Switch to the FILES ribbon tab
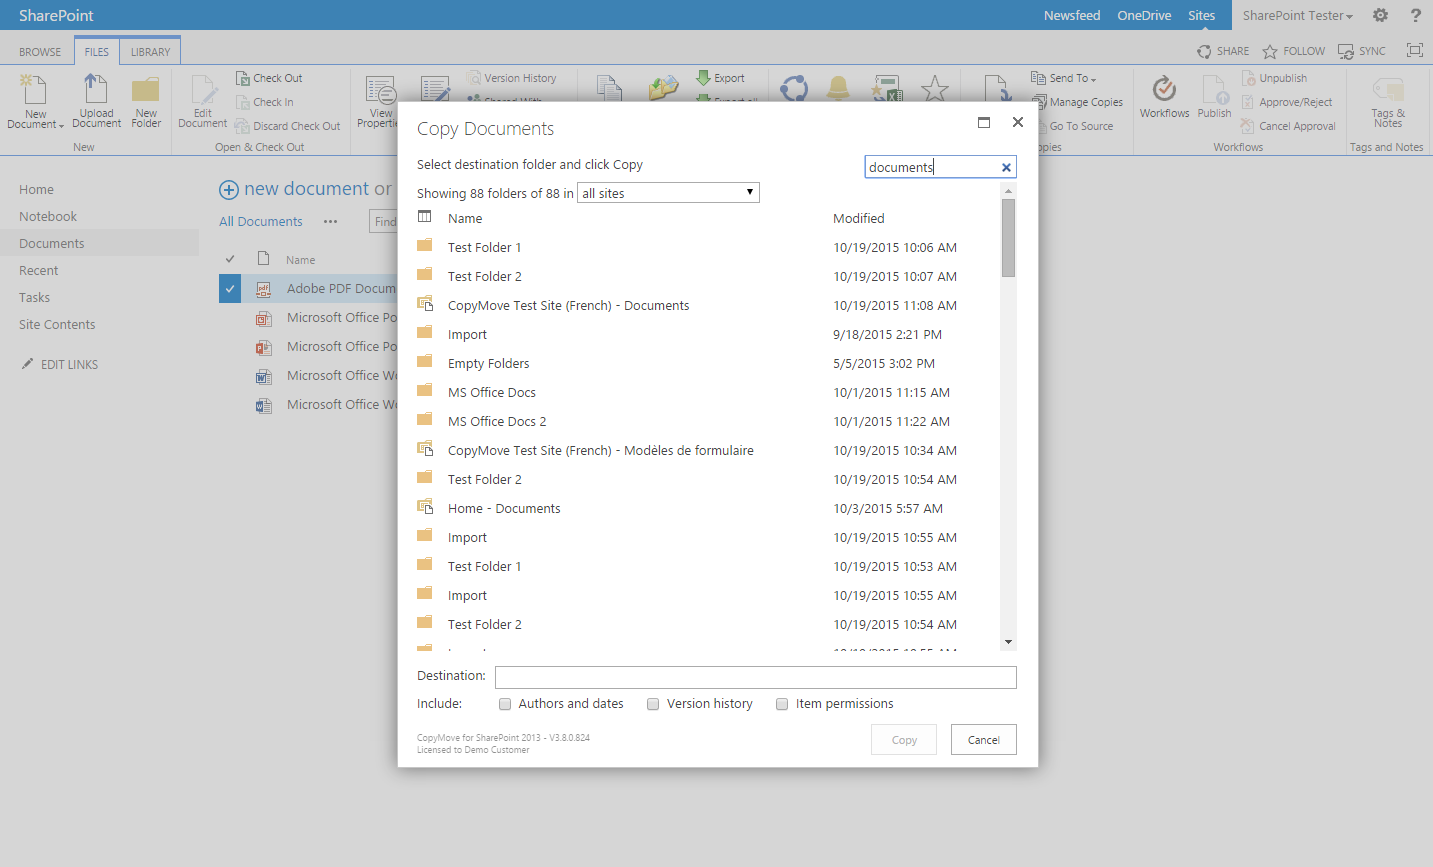 point(97,52)
